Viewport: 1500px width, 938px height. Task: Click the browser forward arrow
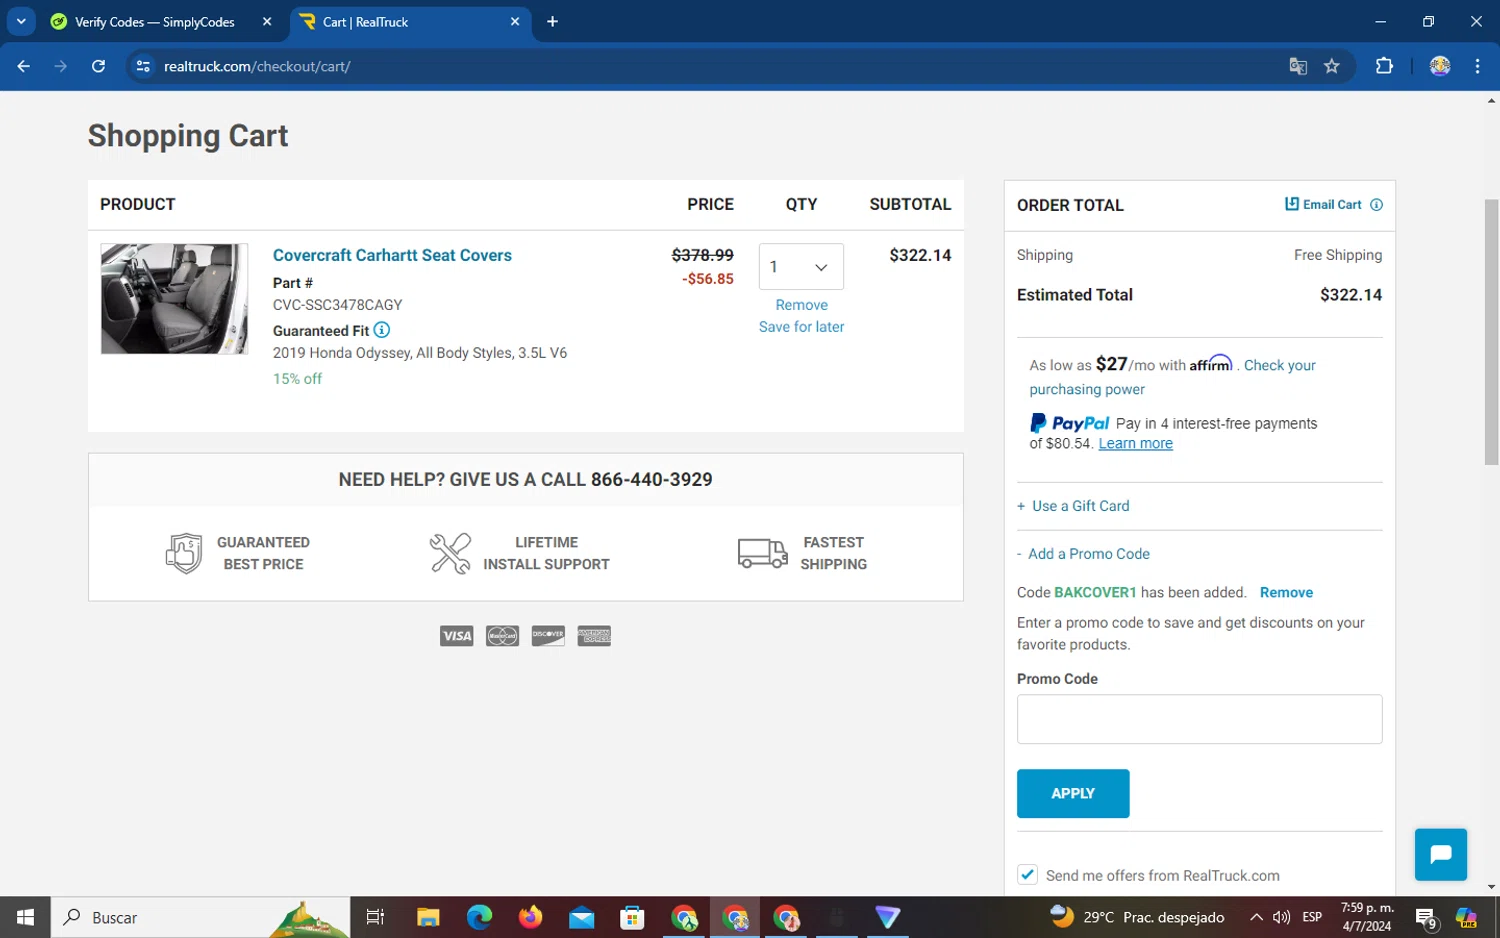[61, 66]
